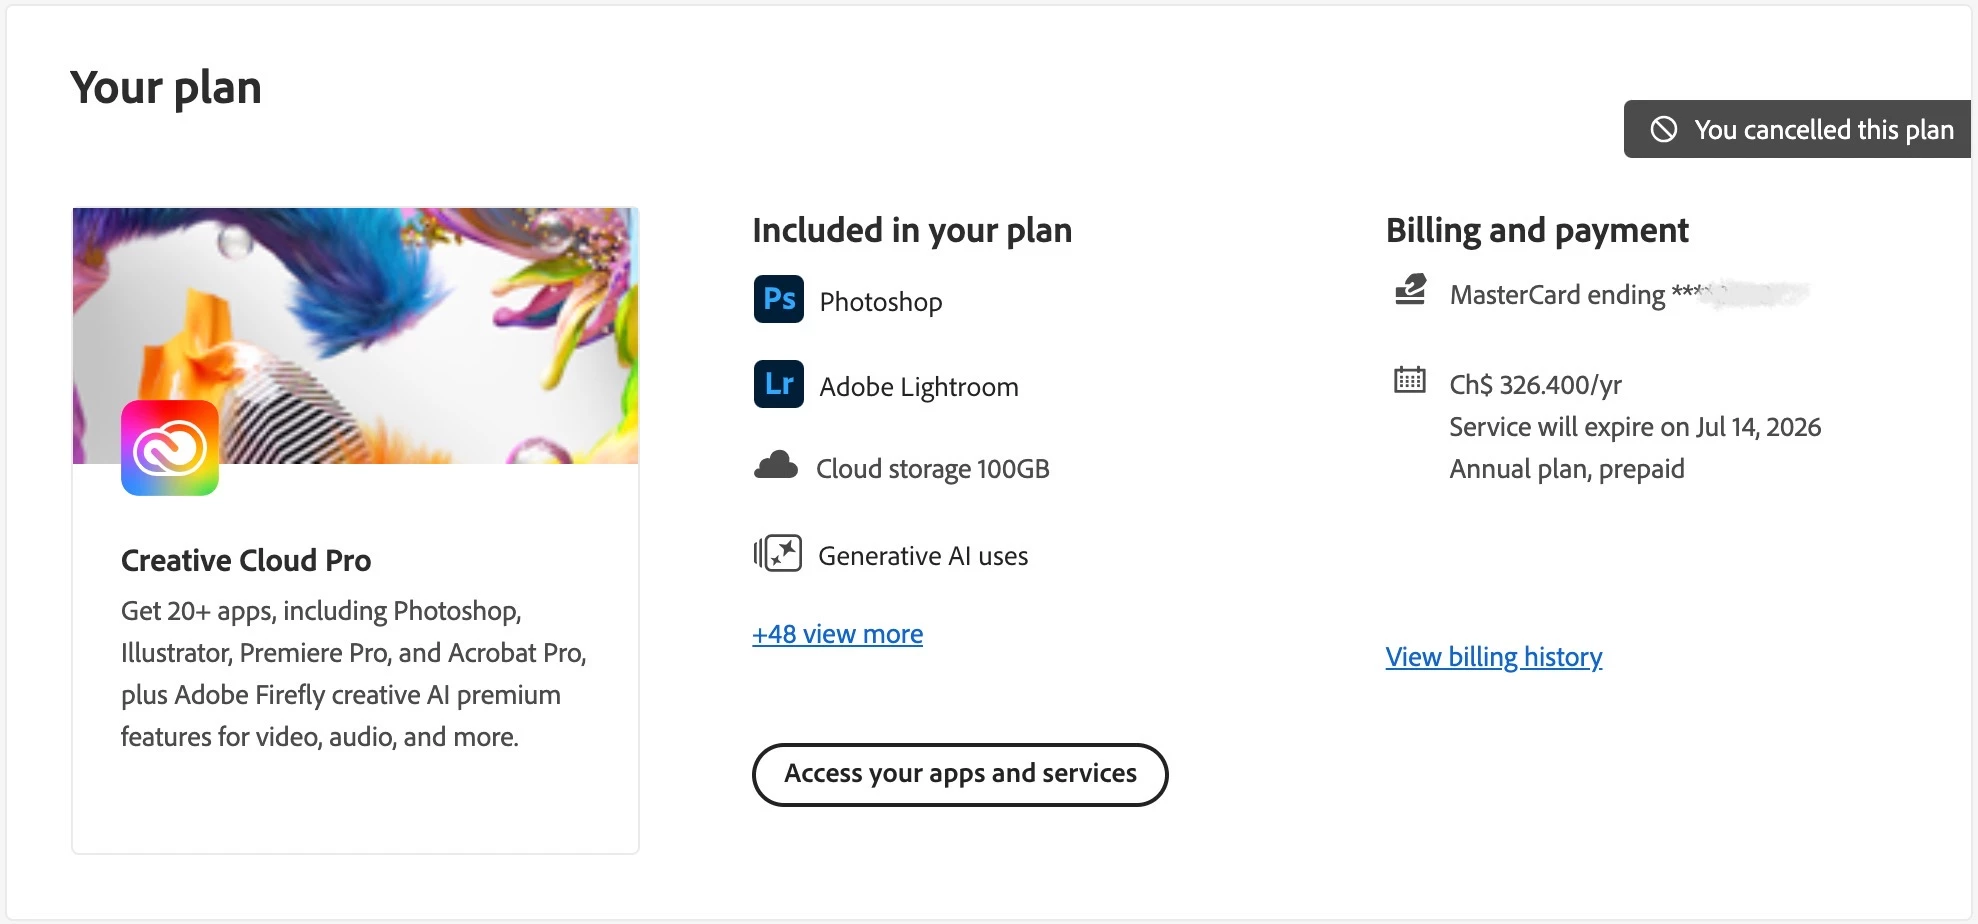Click the Generative AI uses icon
The height and width of the screenshot is (924, 1978).
tap(778, 553)
